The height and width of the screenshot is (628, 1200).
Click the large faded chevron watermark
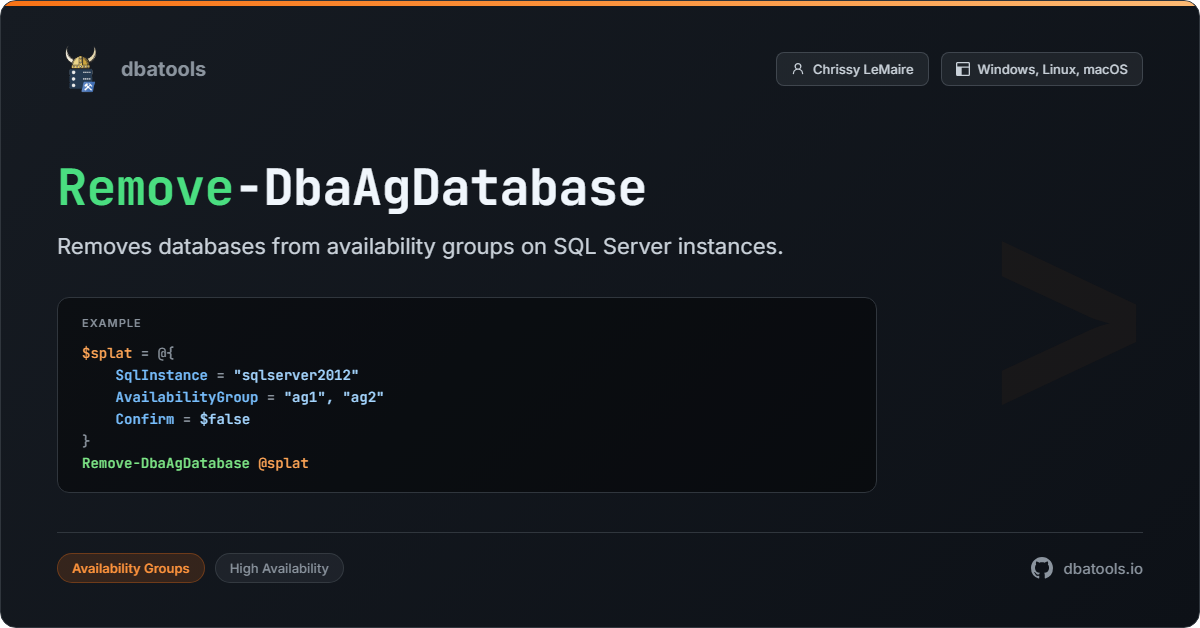[1067, 322]
